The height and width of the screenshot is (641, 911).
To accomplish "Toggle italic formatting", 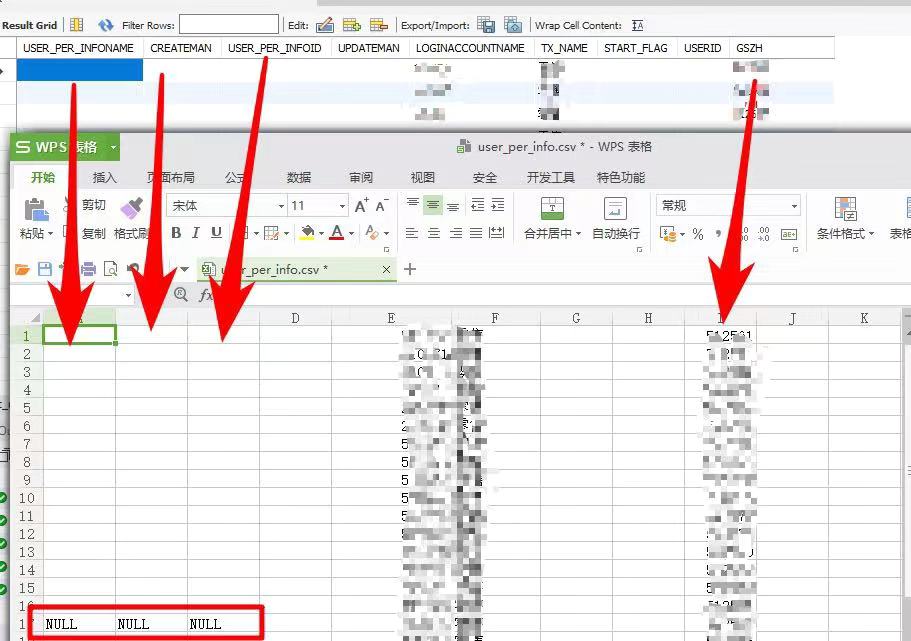I will coord(194,232).
